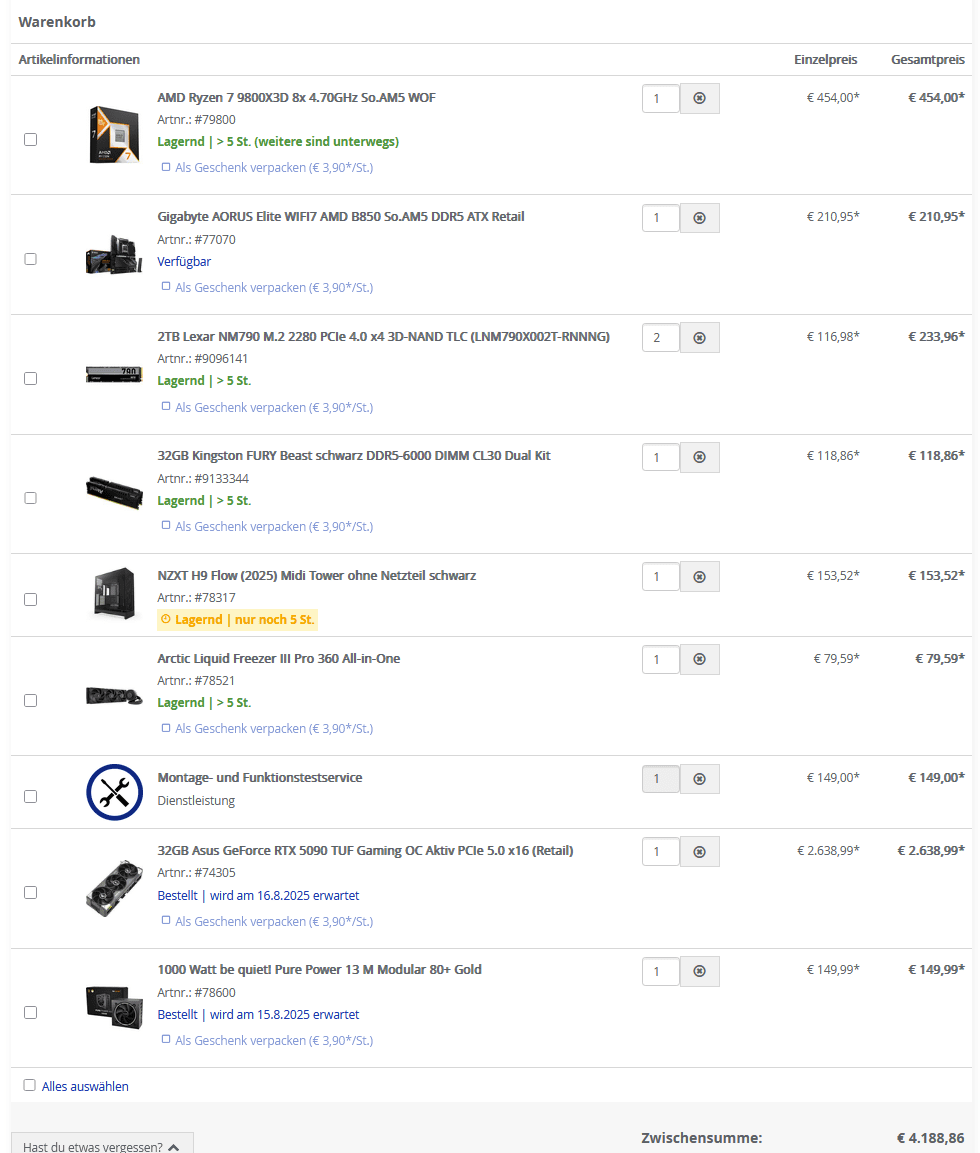Open the NZXT H9 Flow product link
This screenshot has height=1153, width=980.
point(316,576)
